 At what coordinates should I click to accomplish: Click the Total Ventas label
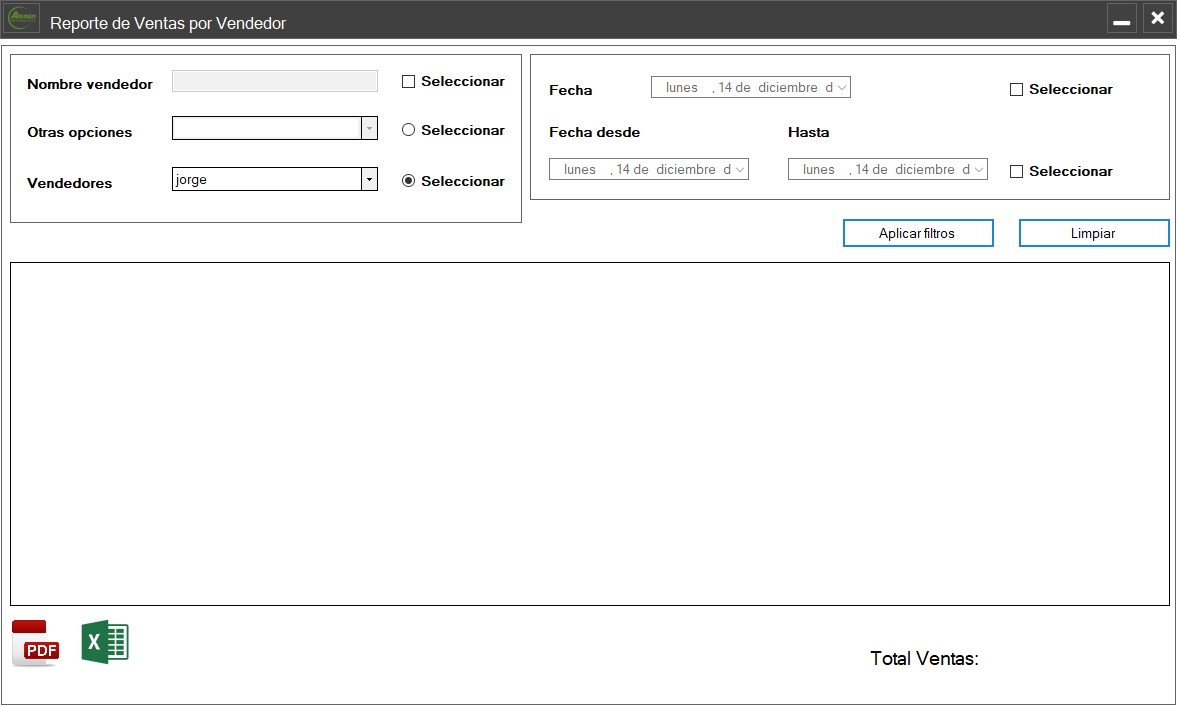[x=923, y=659]
